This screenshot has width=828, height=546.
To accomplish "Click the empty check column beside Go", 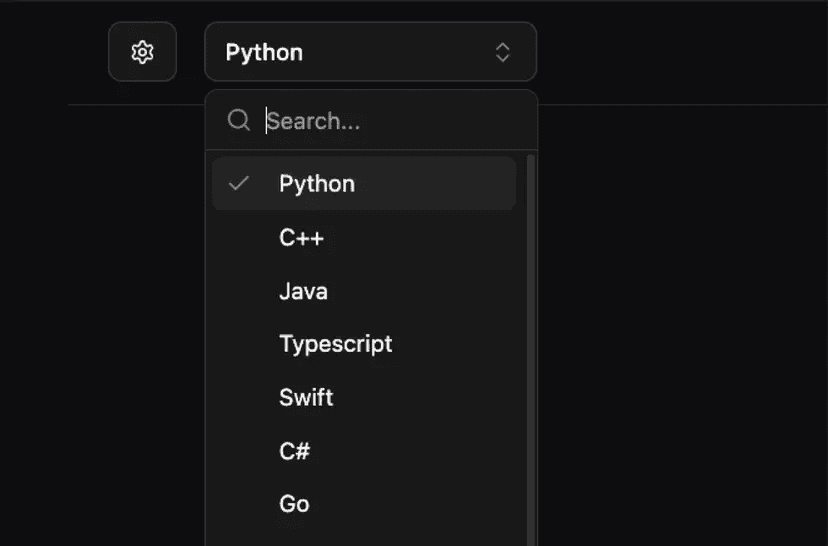I will point(239,504).
